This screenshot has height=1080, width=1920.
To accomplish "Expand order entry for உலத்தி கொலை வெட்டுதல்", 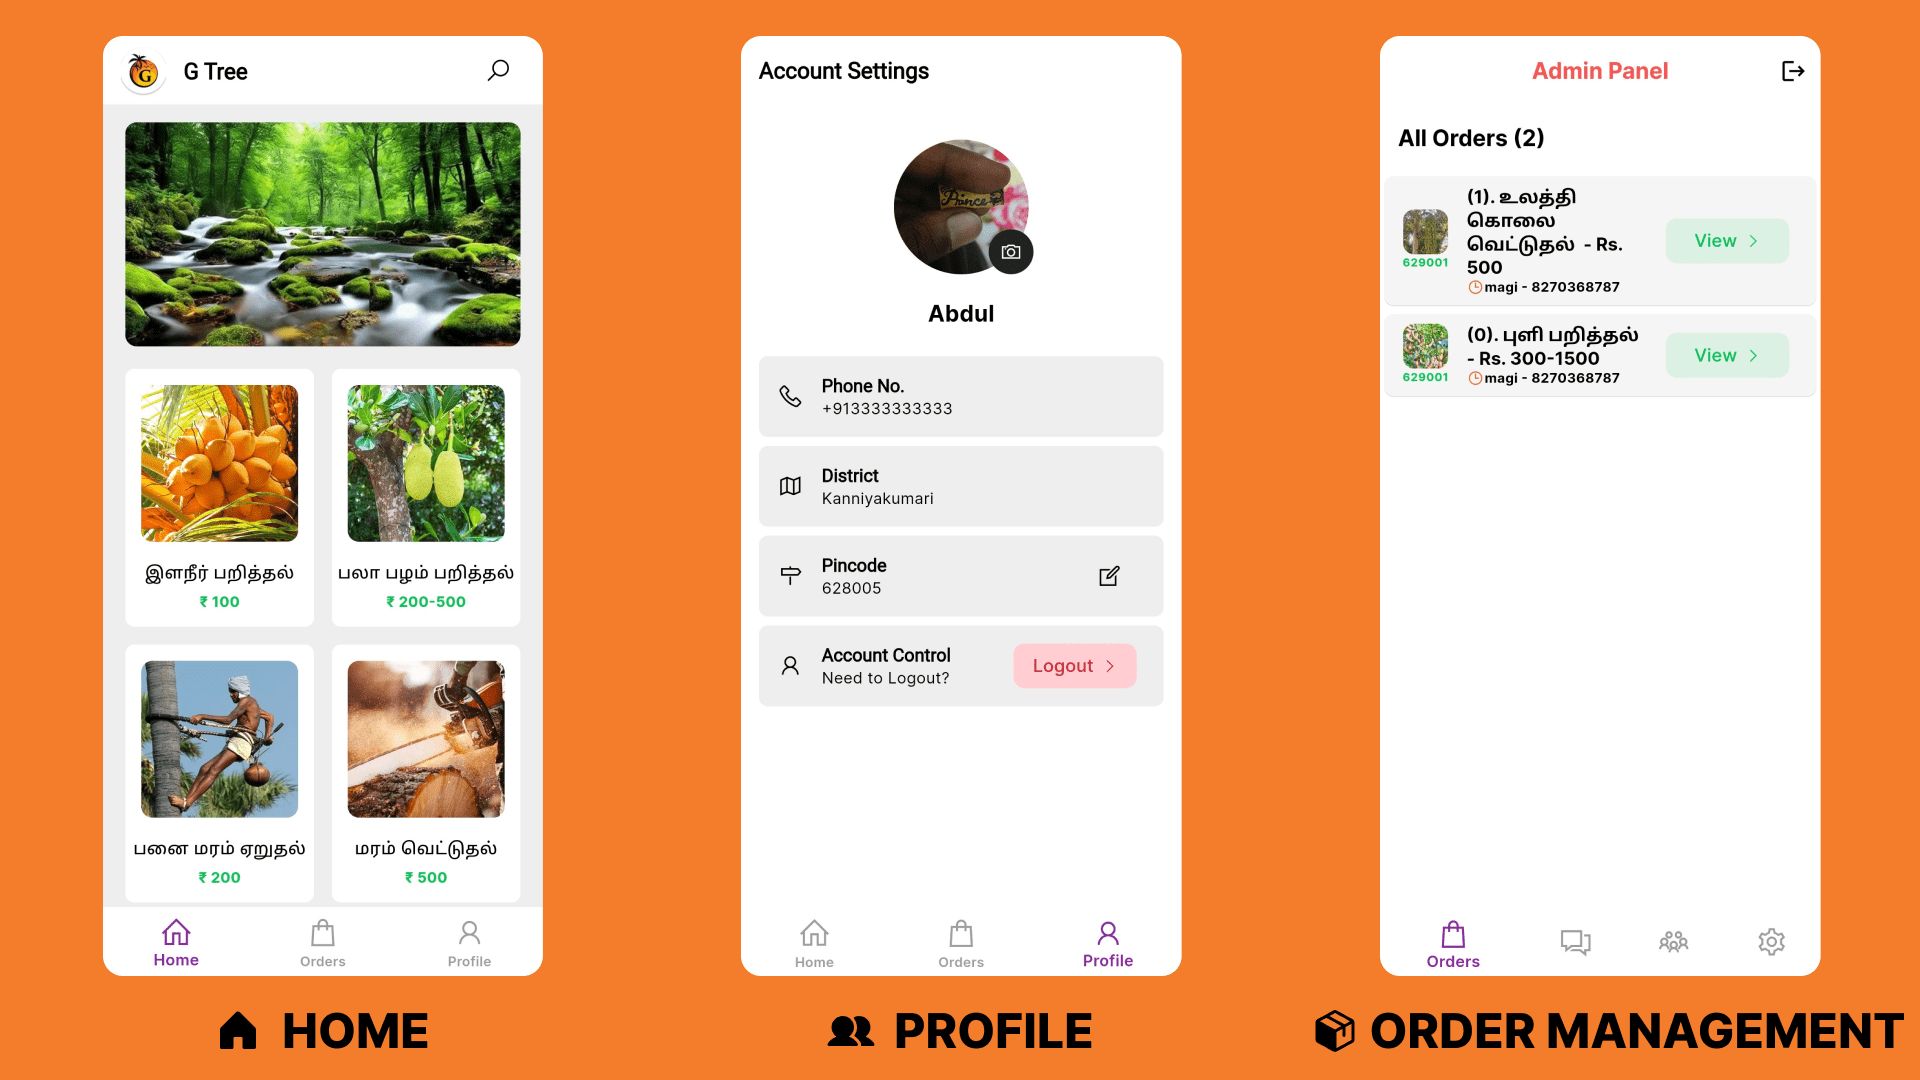I will pyautogui.click(x=1726, y=240).
